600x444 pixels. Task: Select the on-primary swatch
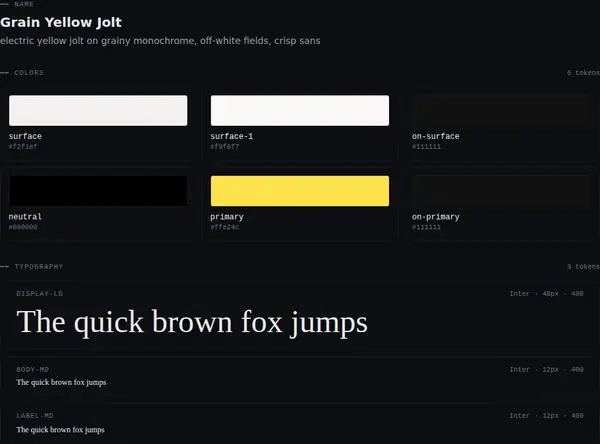pyautogui.click(x=501, y=191)
